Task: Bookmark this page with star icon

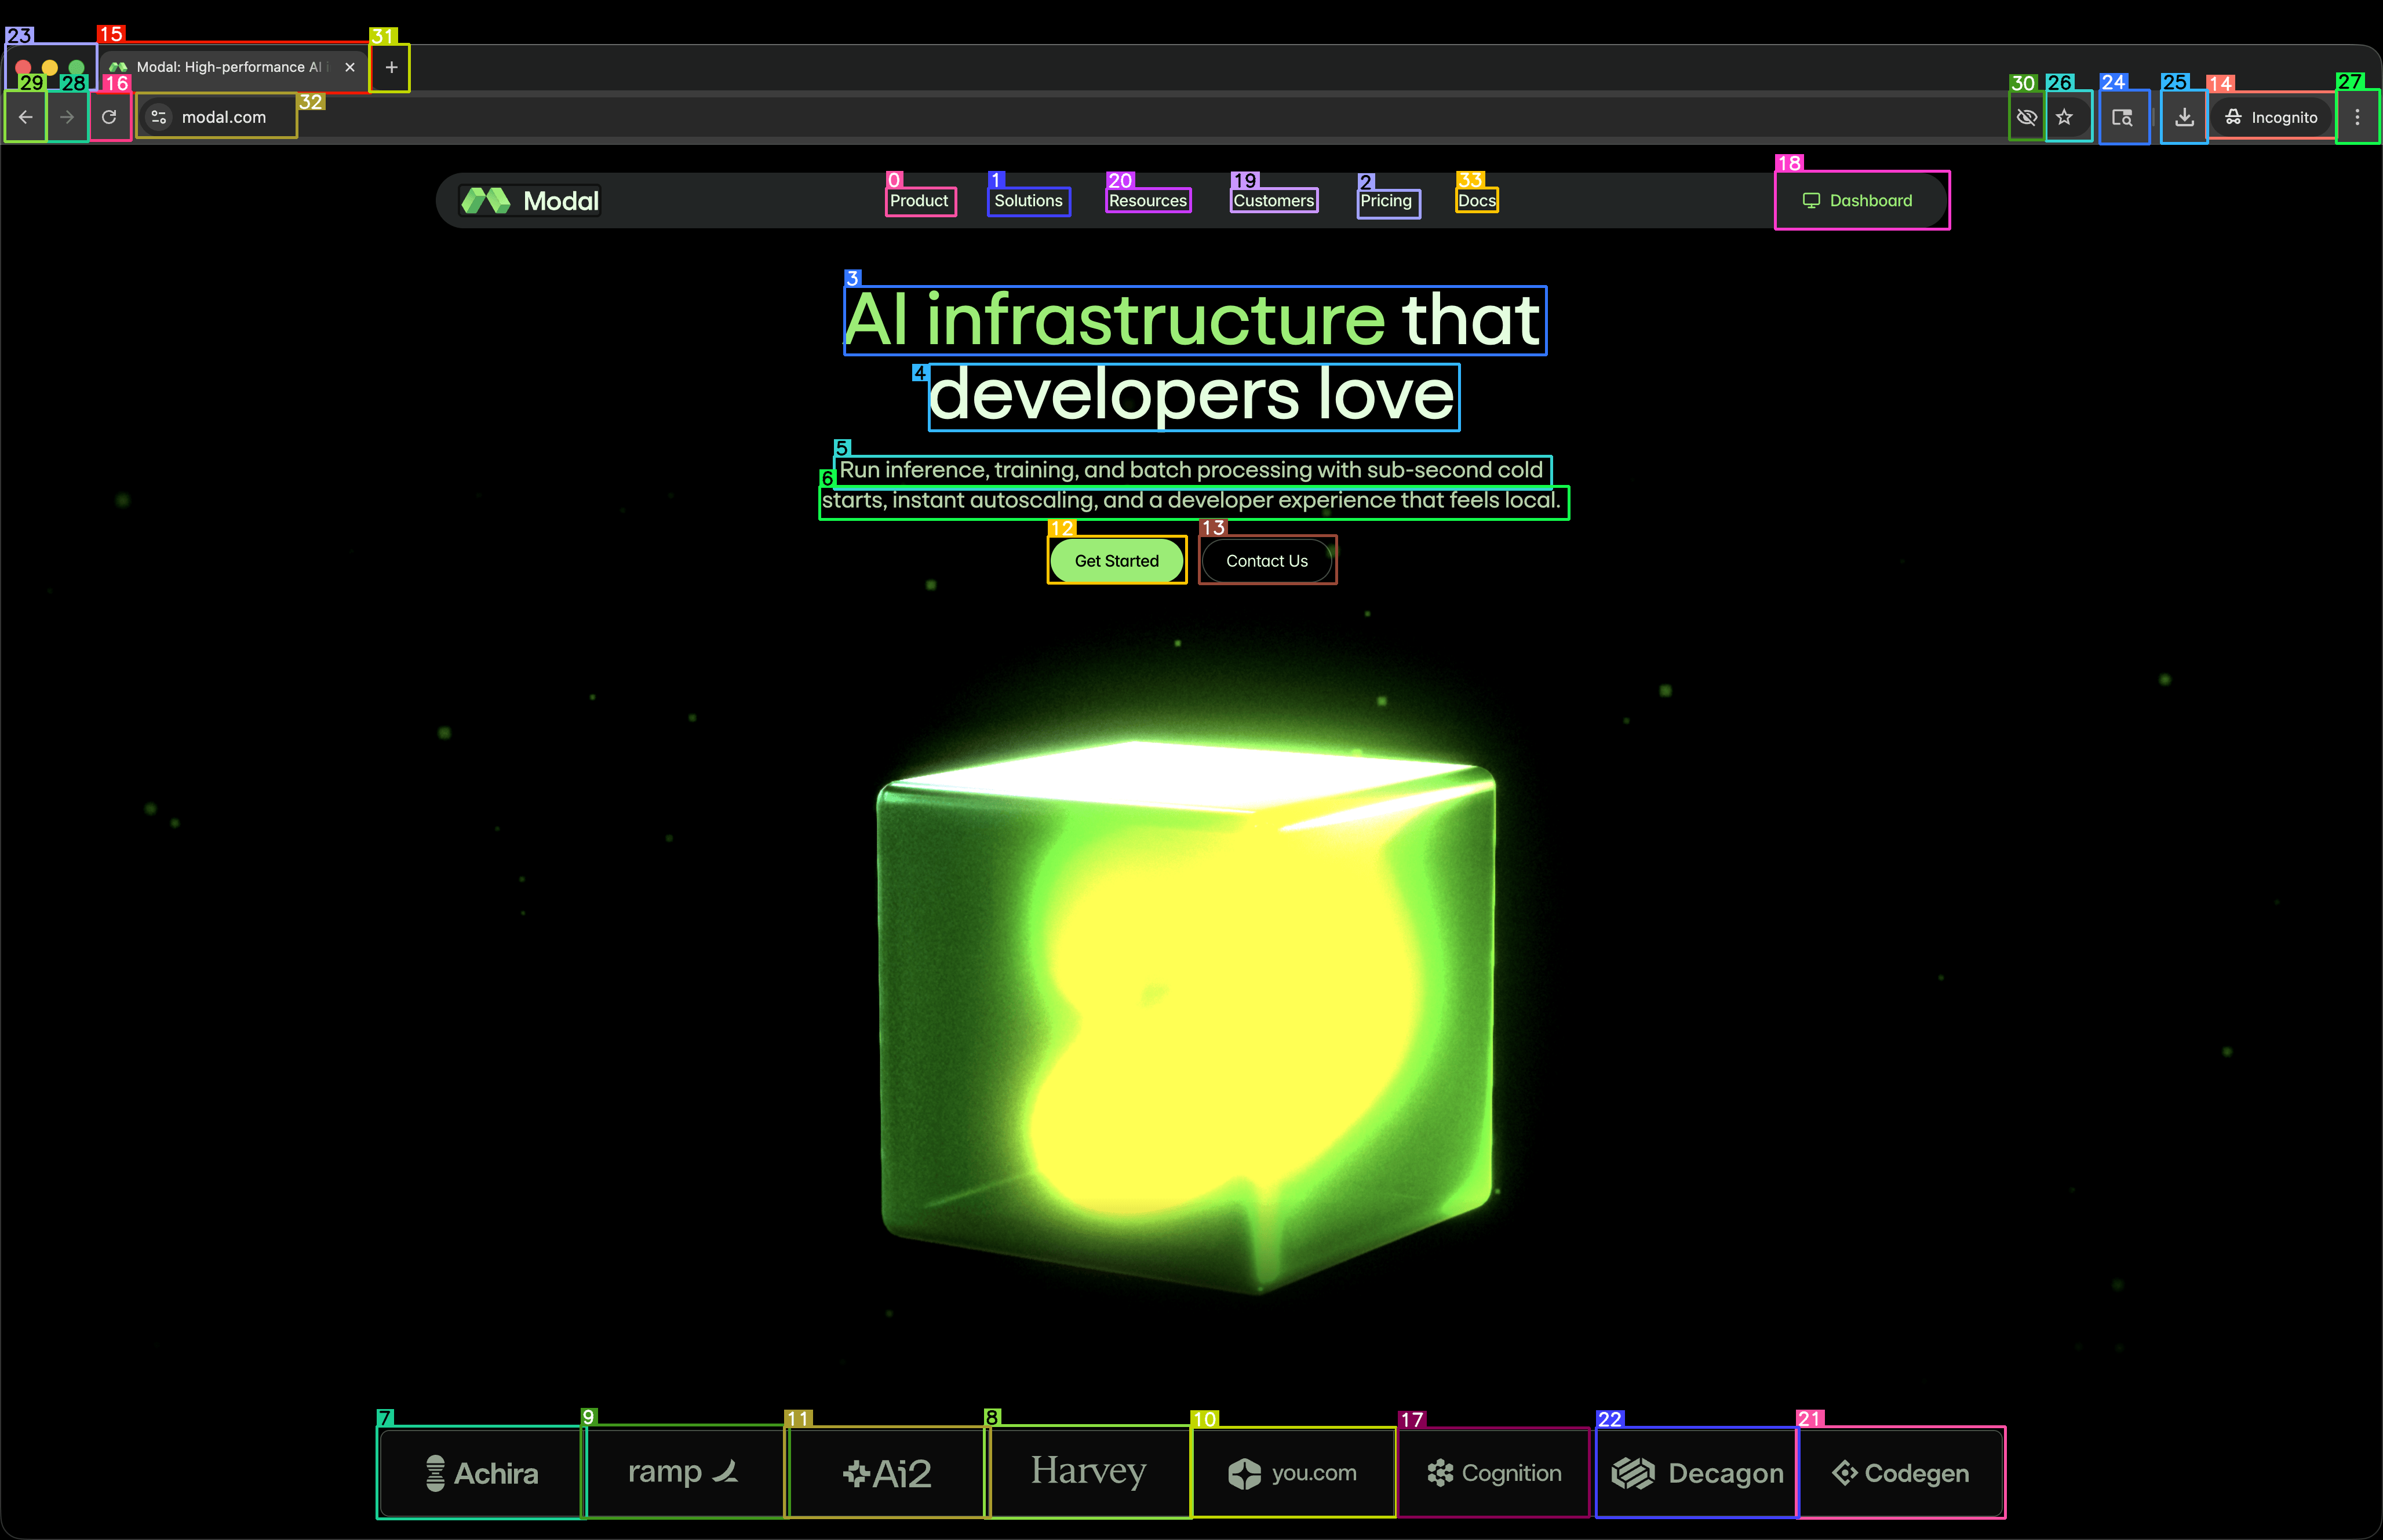Action: [x=2064, y=117]
